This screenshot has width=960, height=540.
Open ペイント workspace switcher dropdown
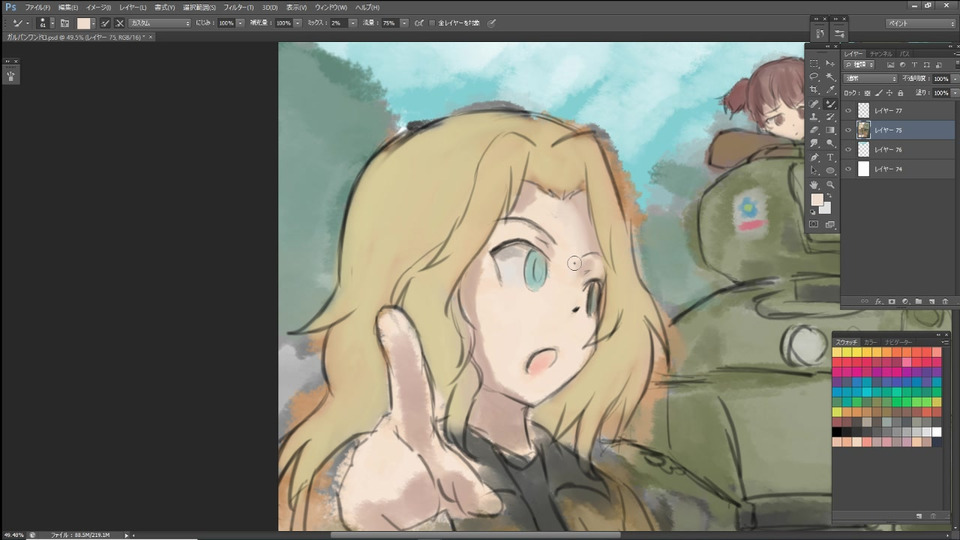921,23
